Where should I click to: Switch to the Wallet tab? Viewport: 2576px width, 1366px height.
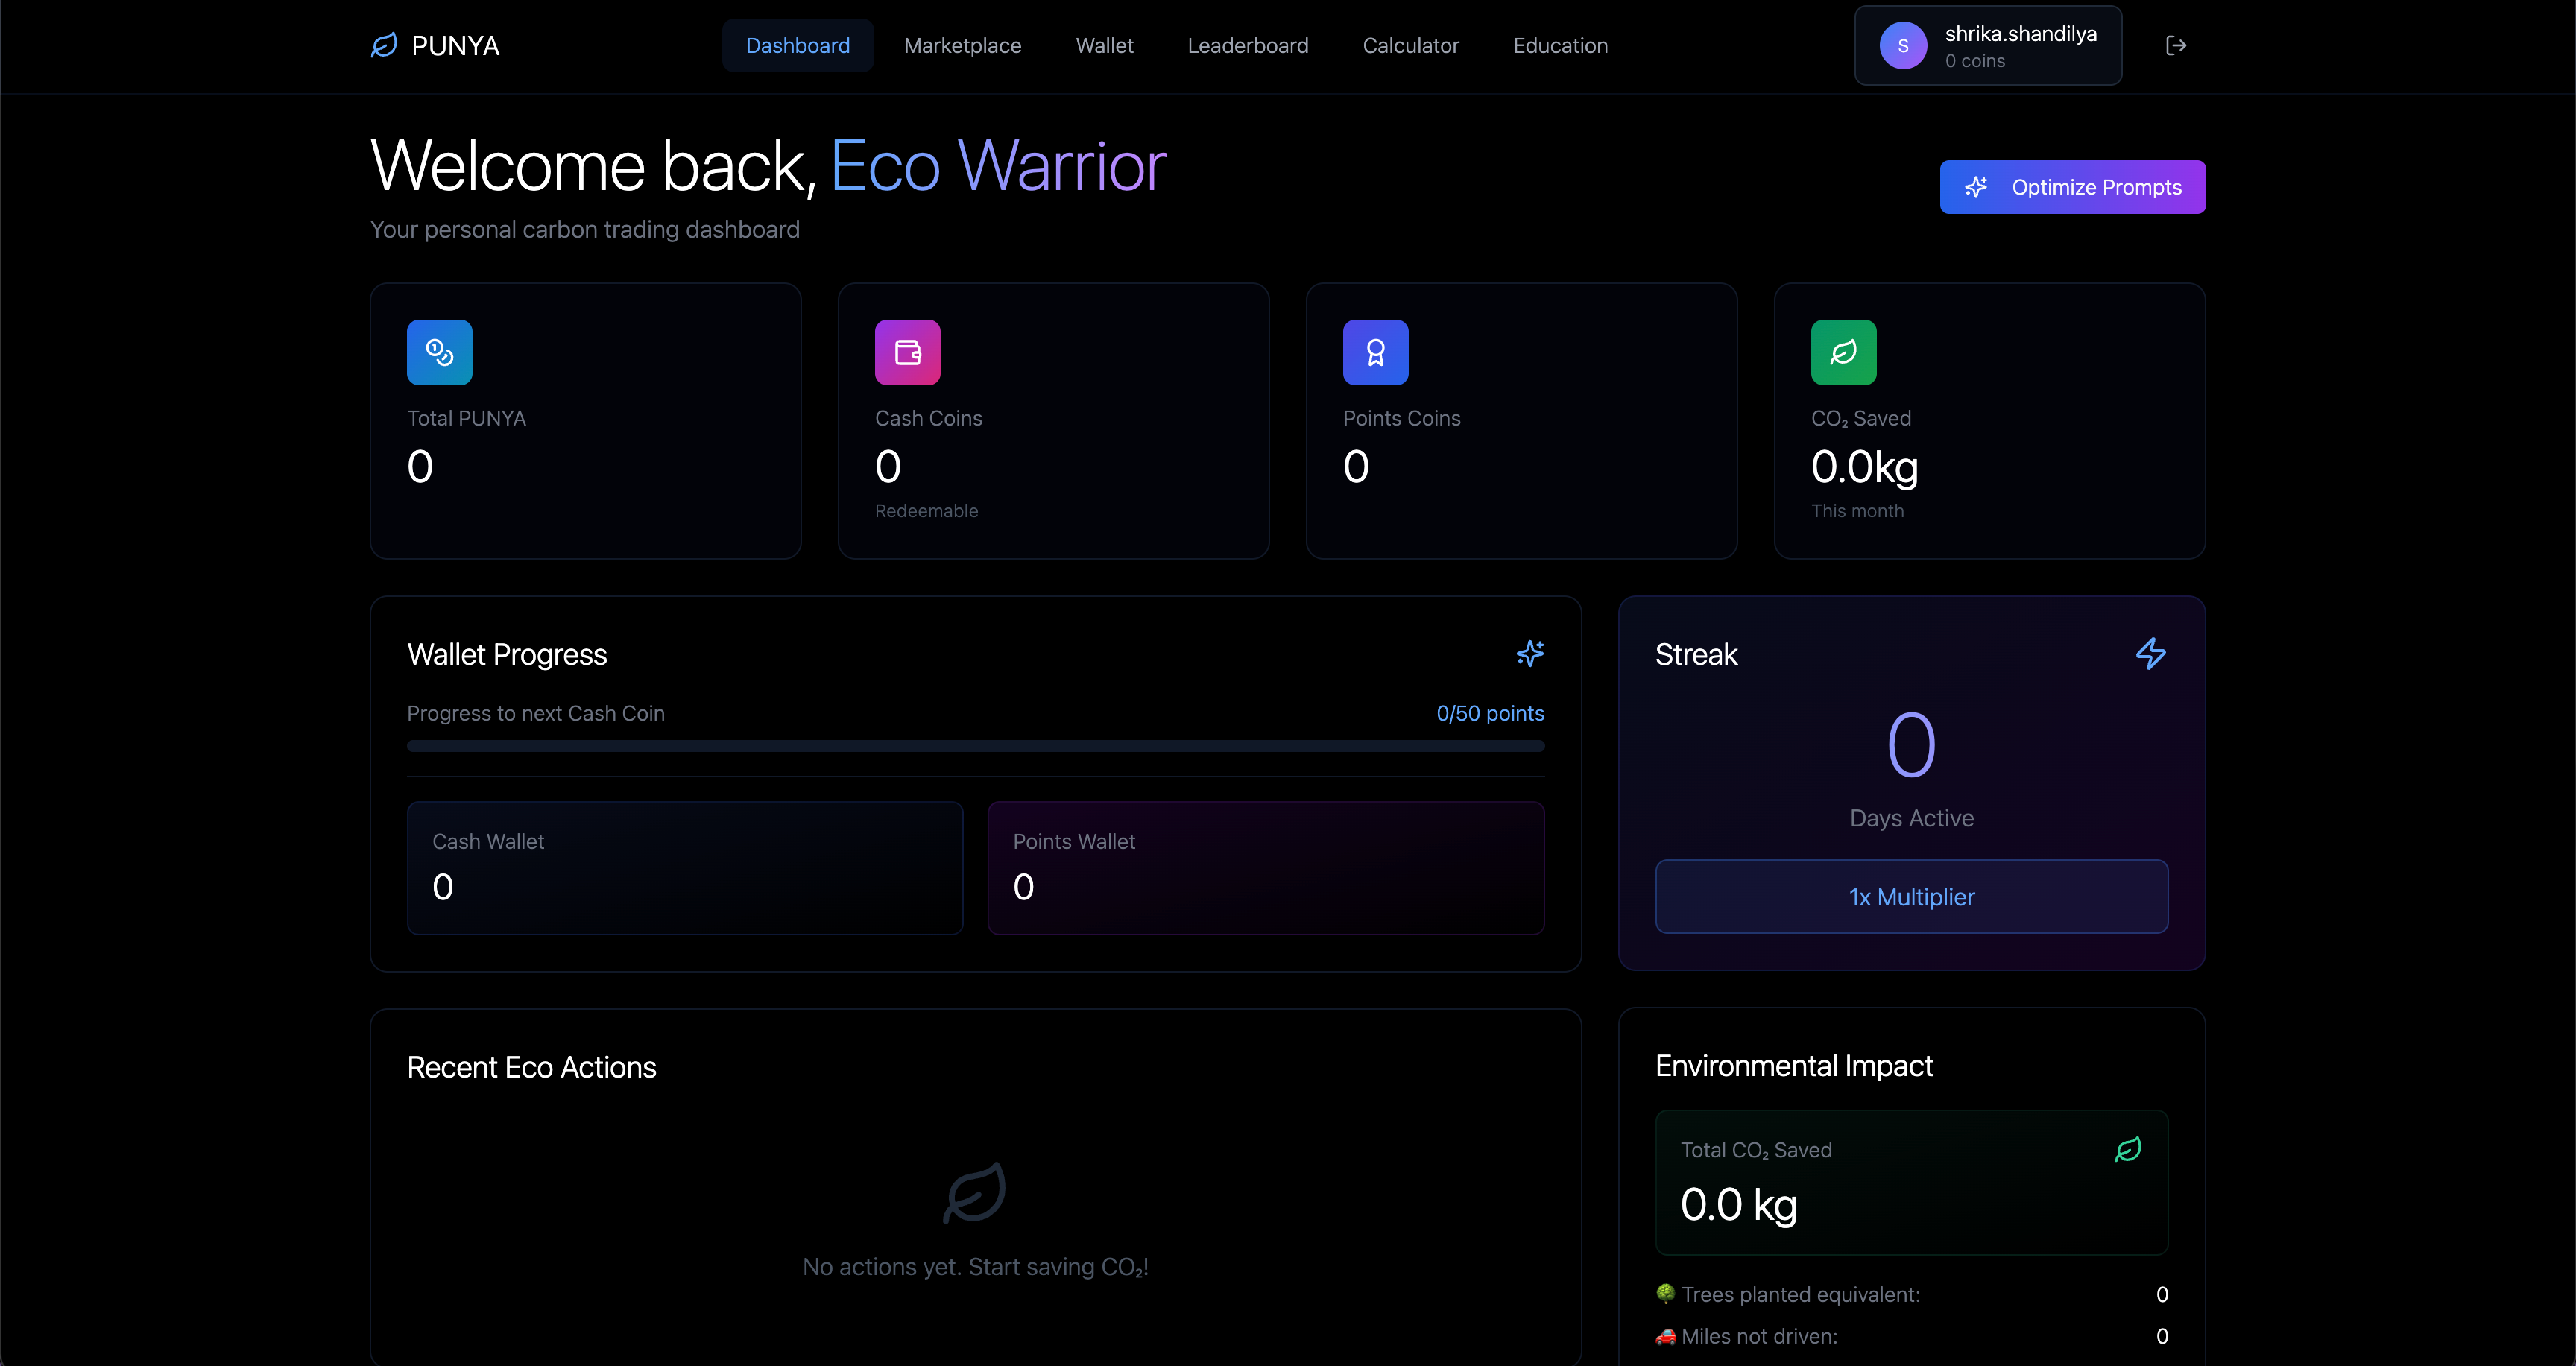click(1104, 46)
